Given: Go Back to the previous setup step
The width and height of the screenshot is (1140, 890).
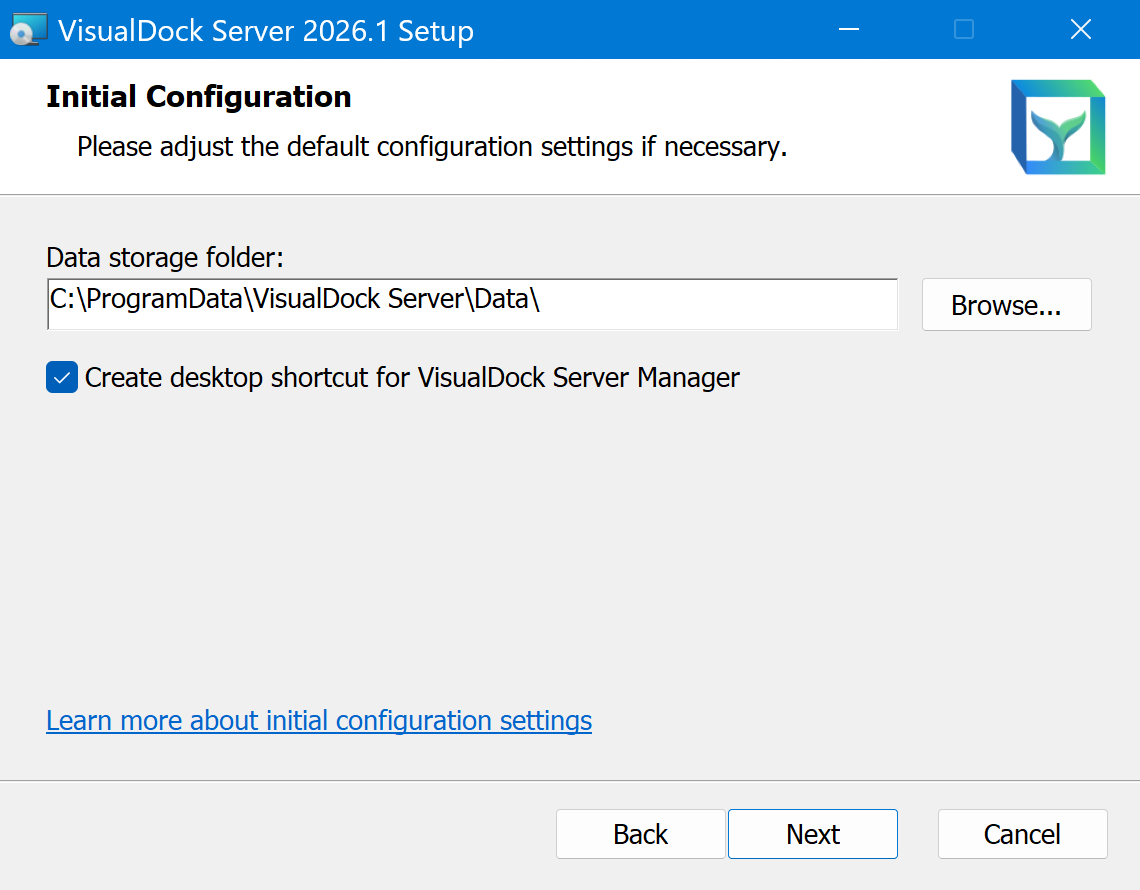Looking at the screenshot, I should coord(640,834).
